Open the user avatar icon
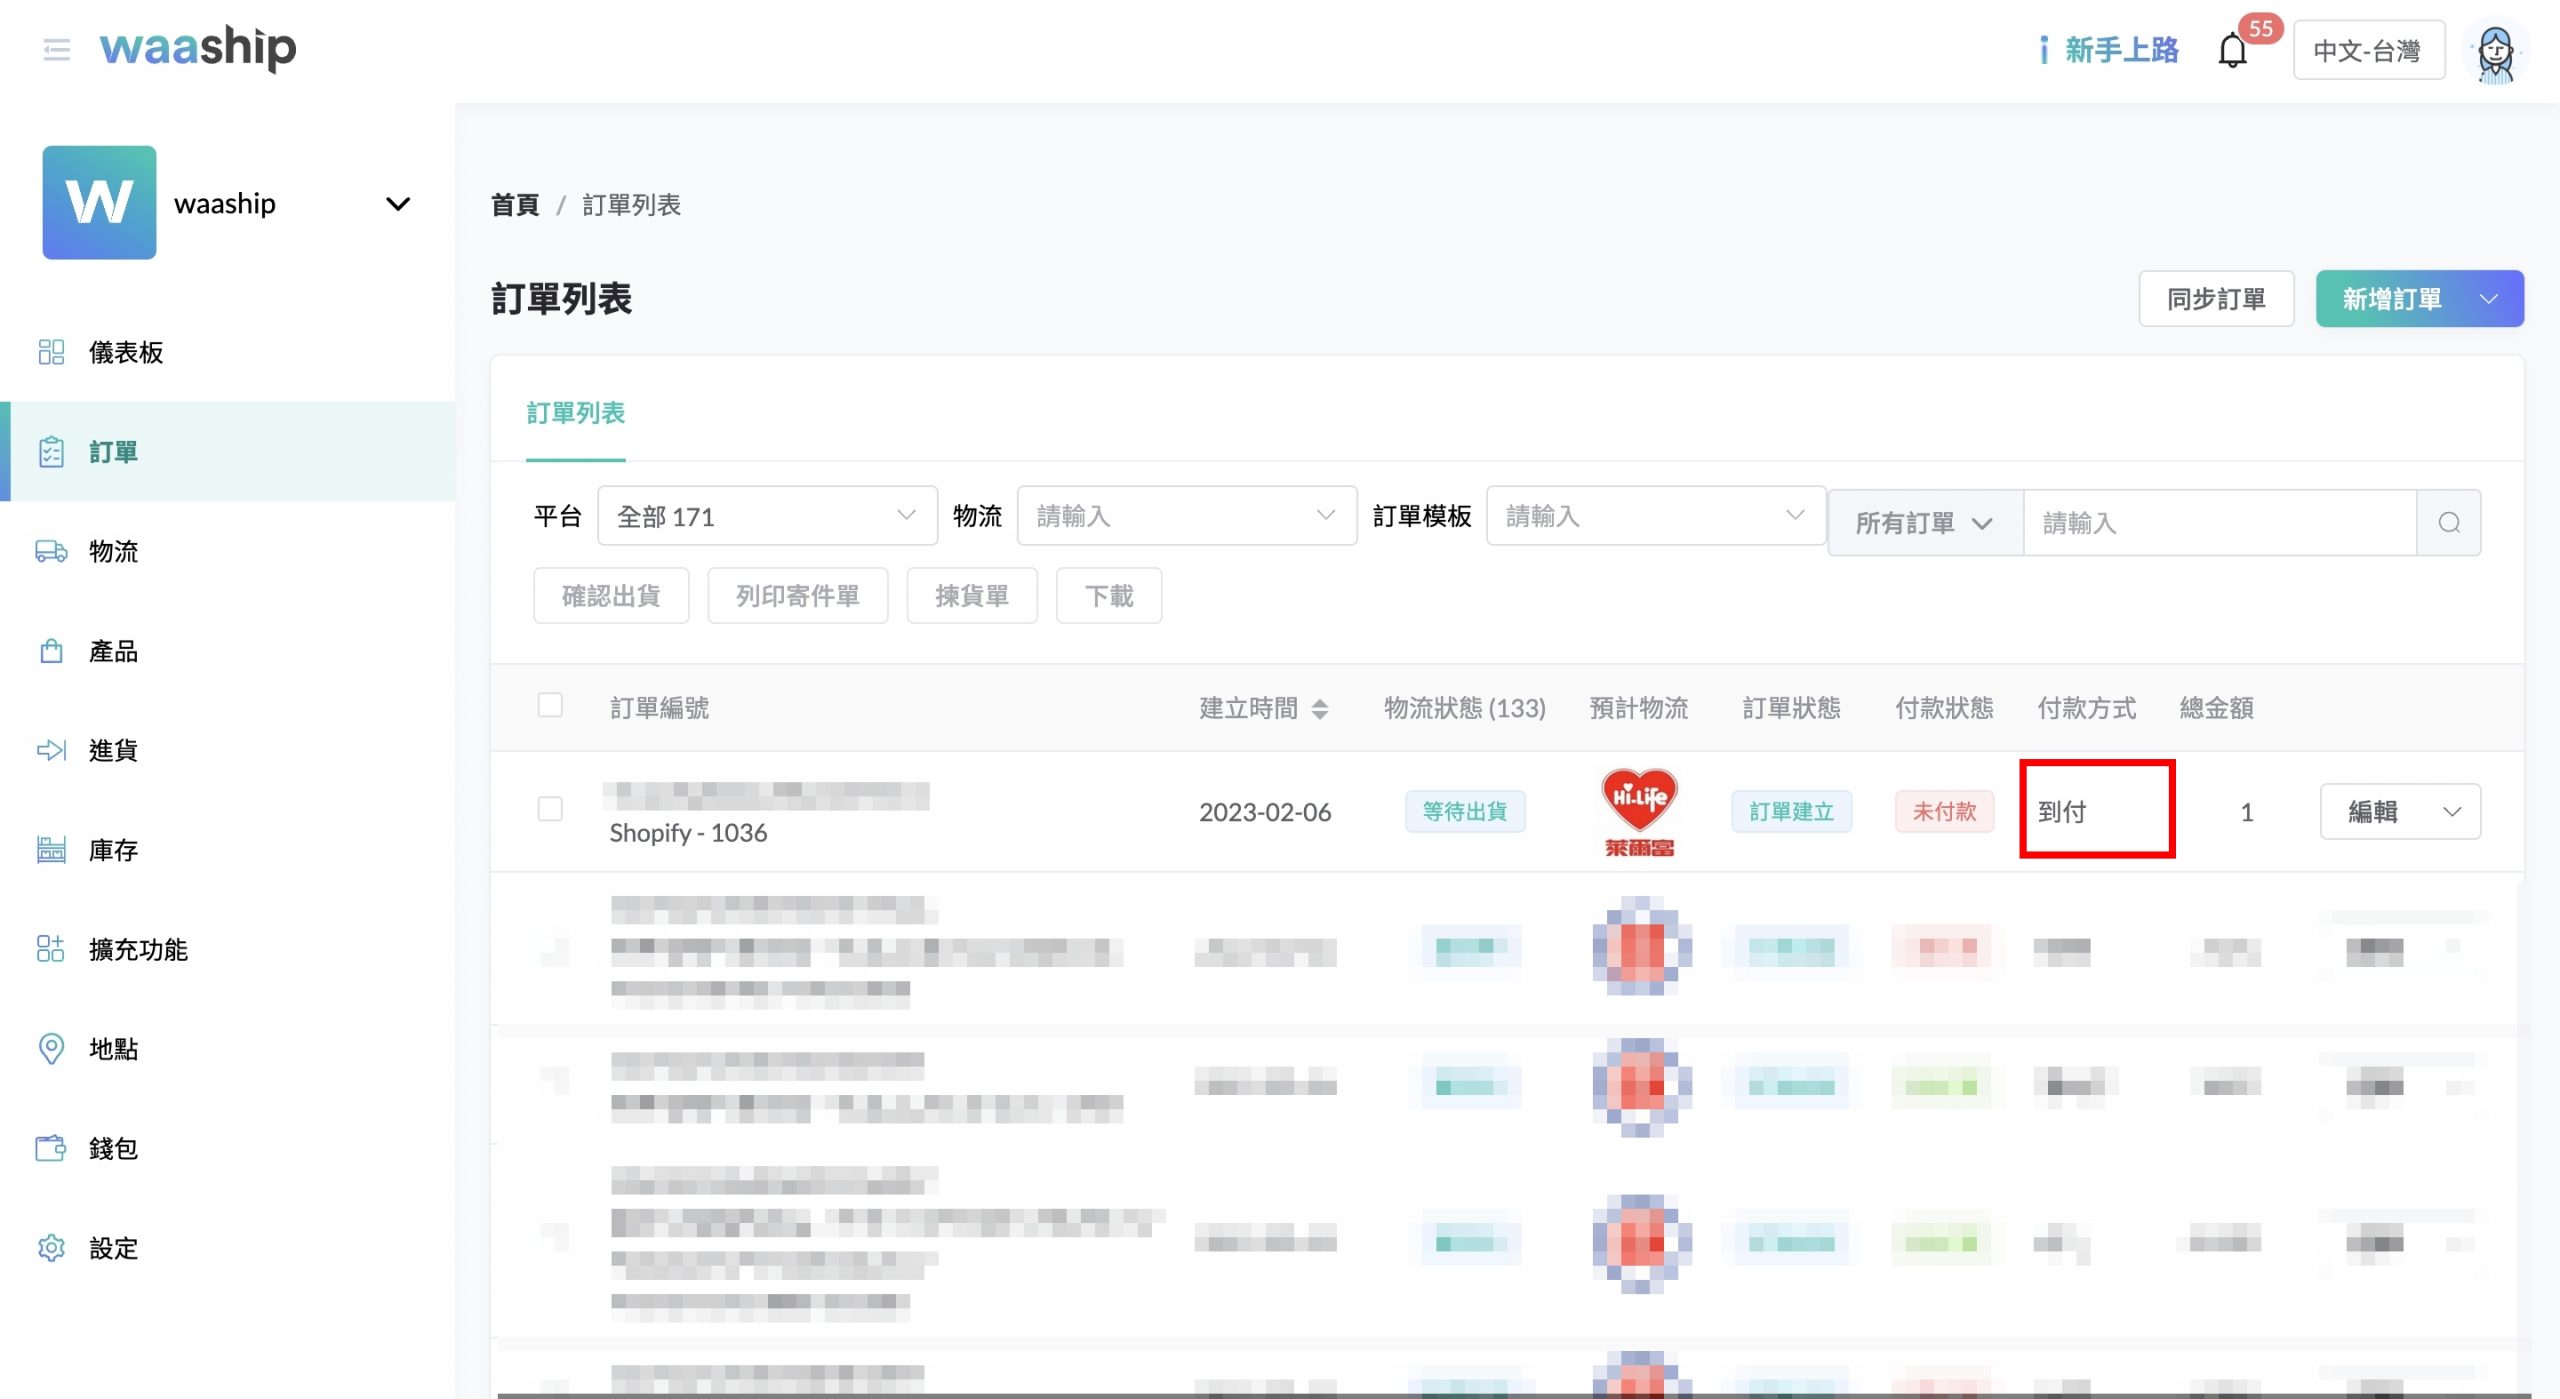This screenshot has height=1399, width=2560. pyautogui.click(x=2495, y=52)
